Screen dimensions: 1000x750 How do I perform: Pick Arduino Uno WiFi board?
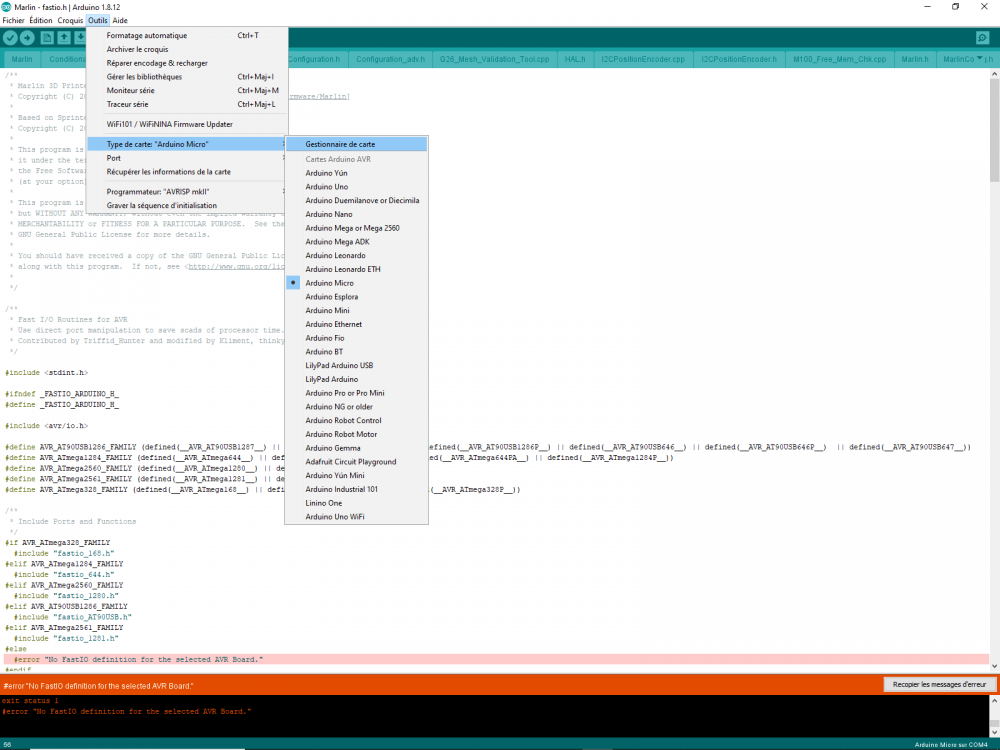(357, 517)
